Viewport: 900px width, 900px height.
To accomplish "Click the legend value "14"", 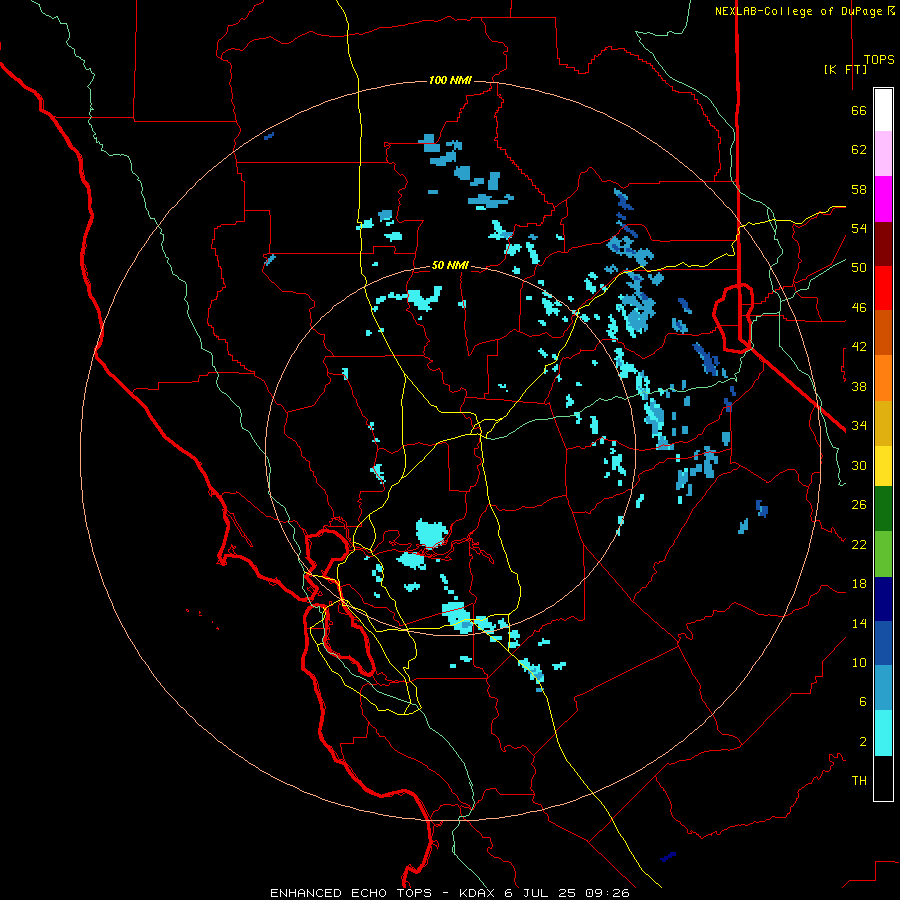I will click(859, 623).
